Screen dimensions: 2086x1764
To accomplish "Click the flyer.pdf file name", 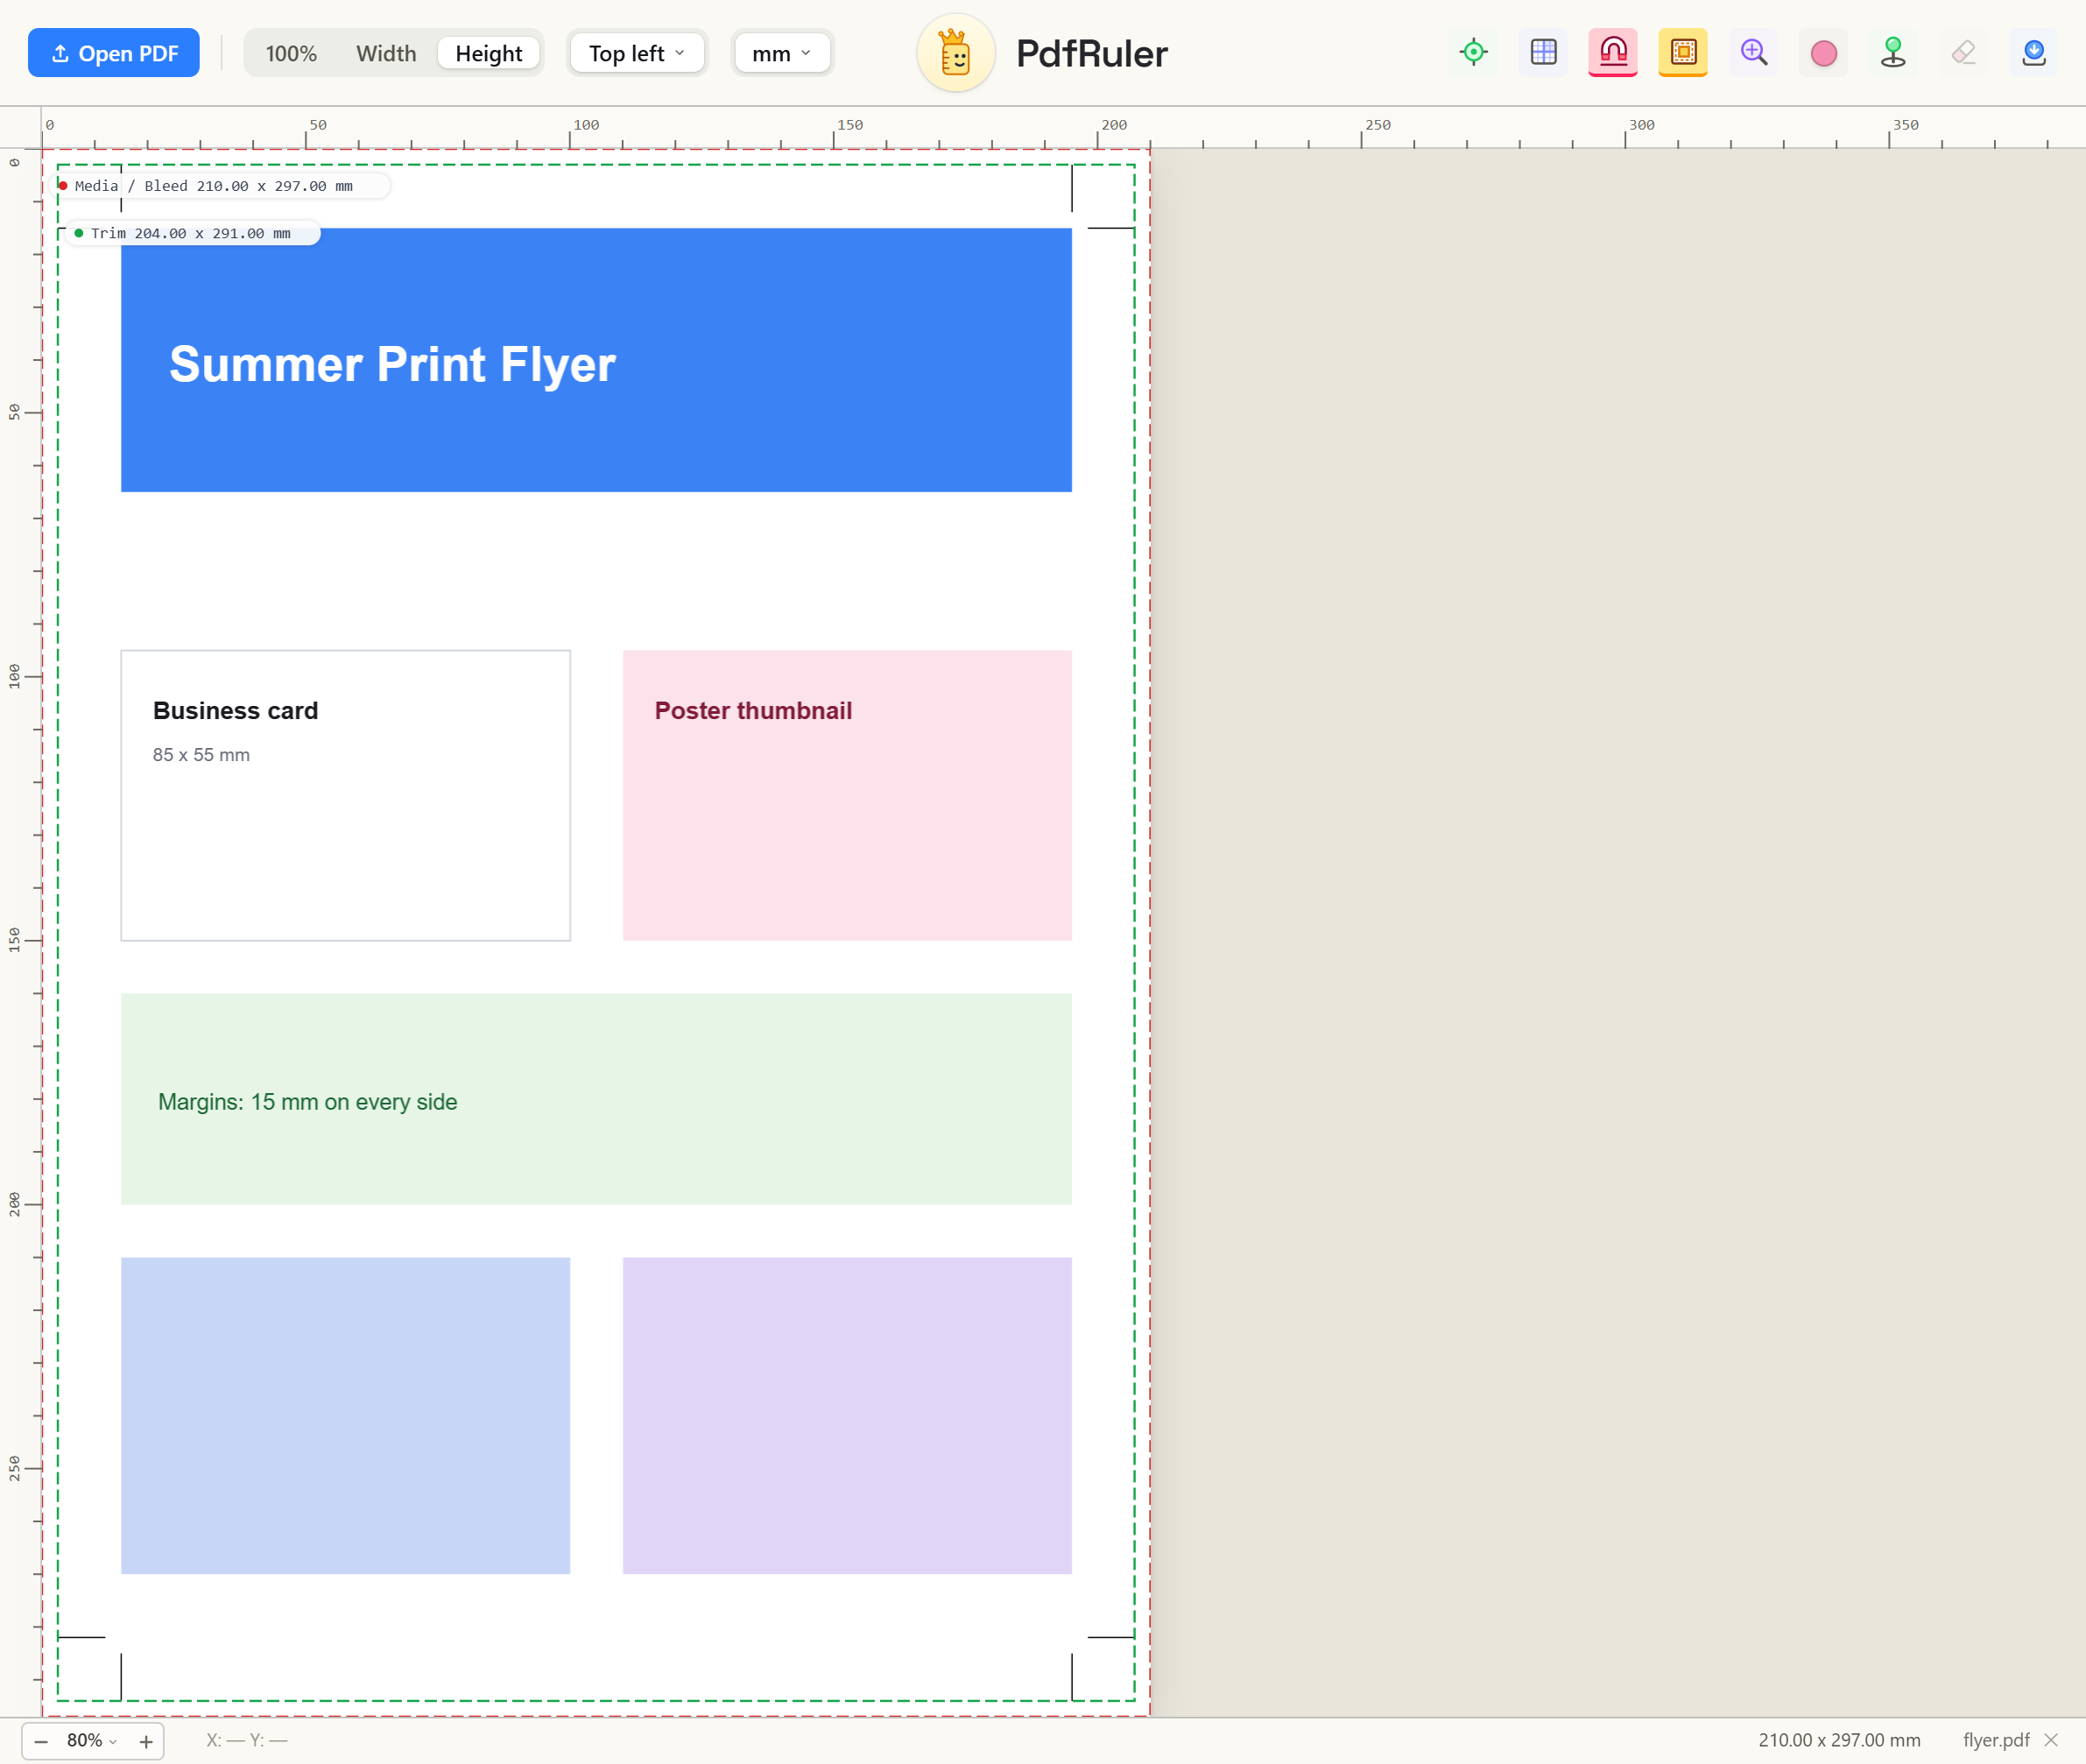I will coord(1995,1740).
